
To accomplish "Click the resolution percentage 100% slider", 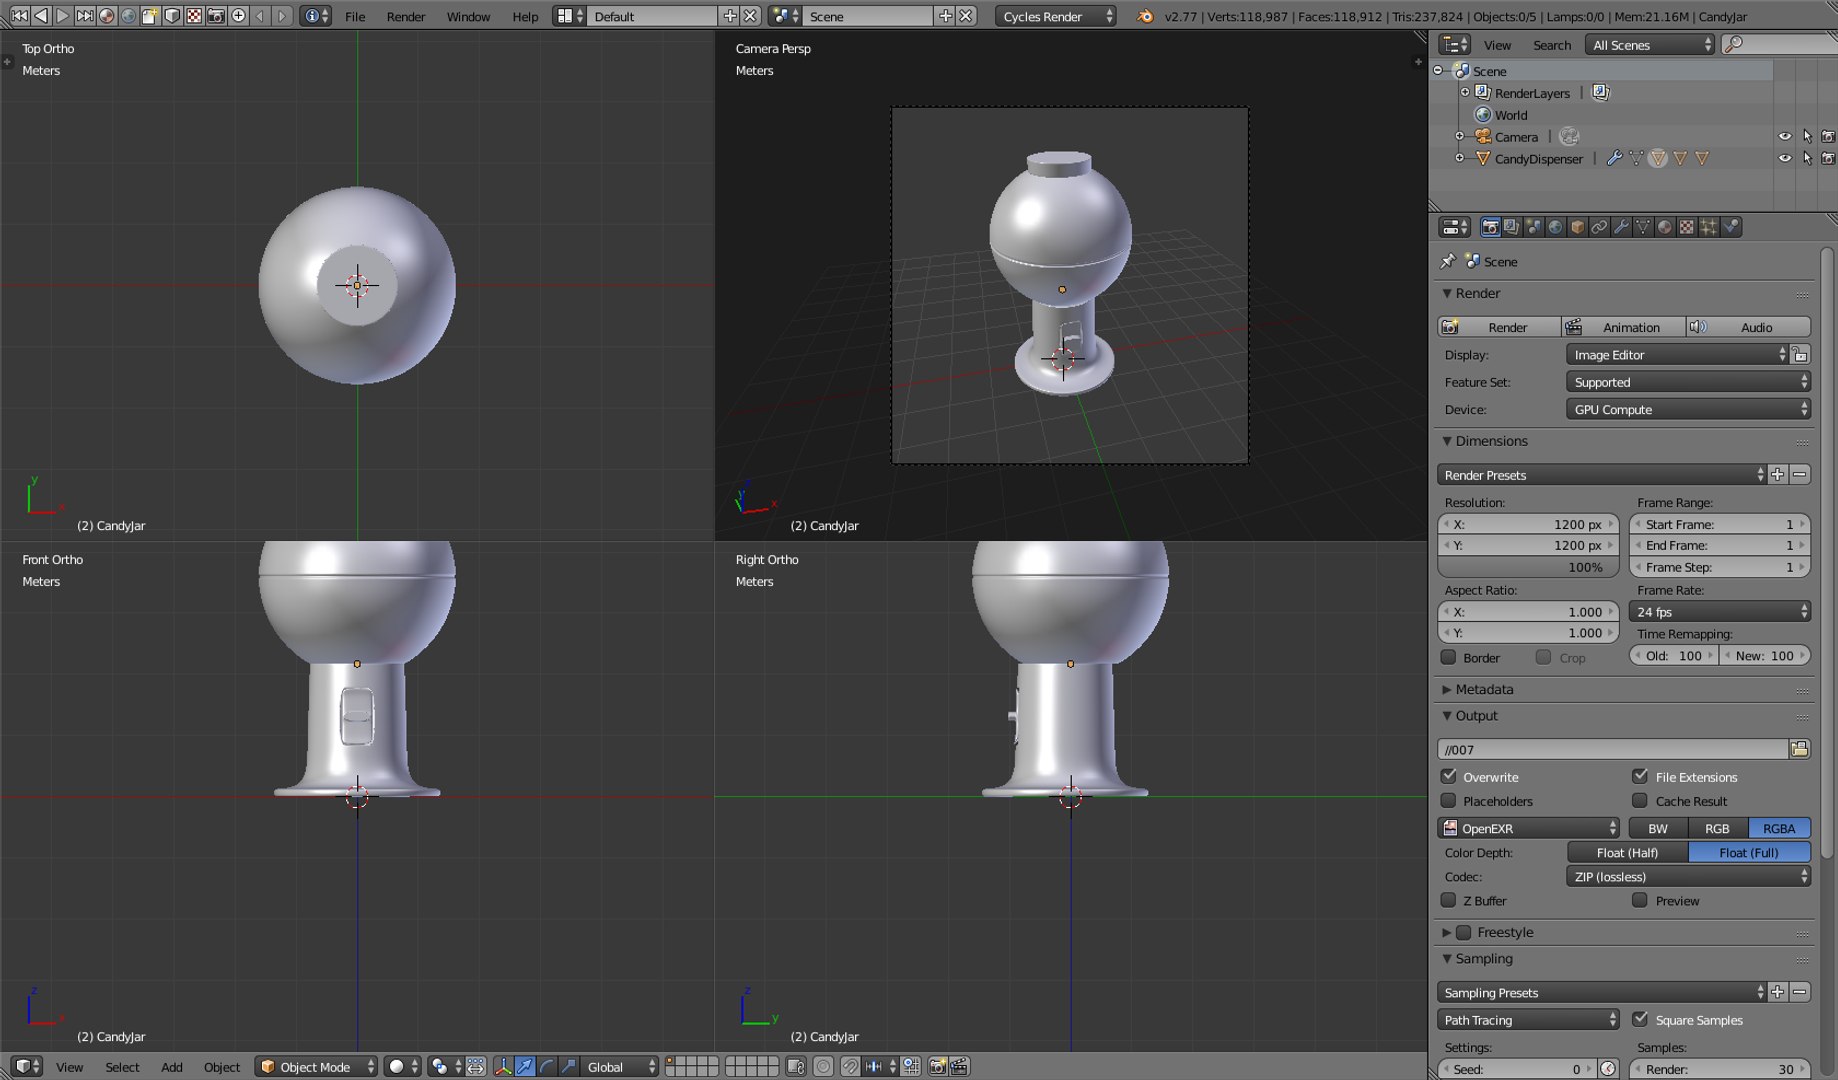I will pos(1528,567).
